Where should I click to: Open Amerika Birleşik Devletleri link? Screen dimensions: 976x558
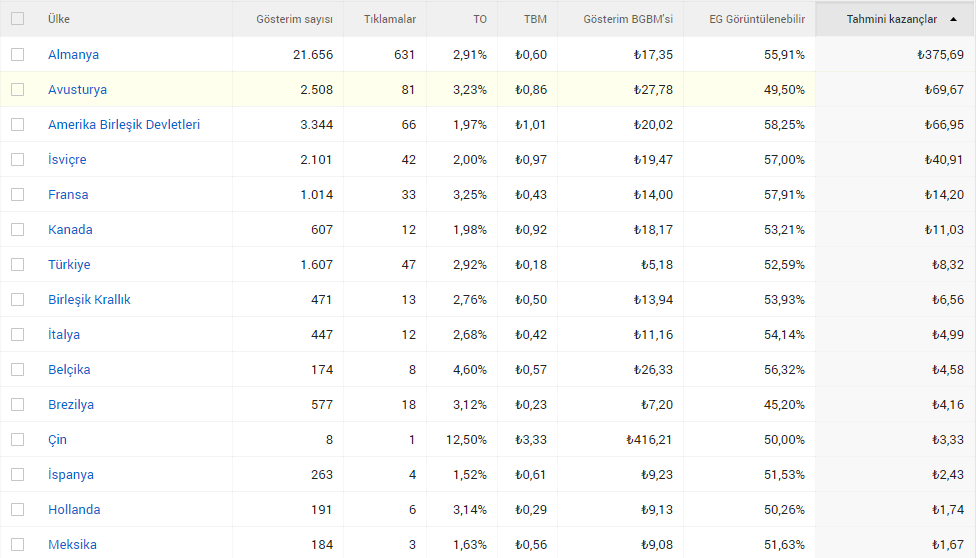[x=124, y=125]
